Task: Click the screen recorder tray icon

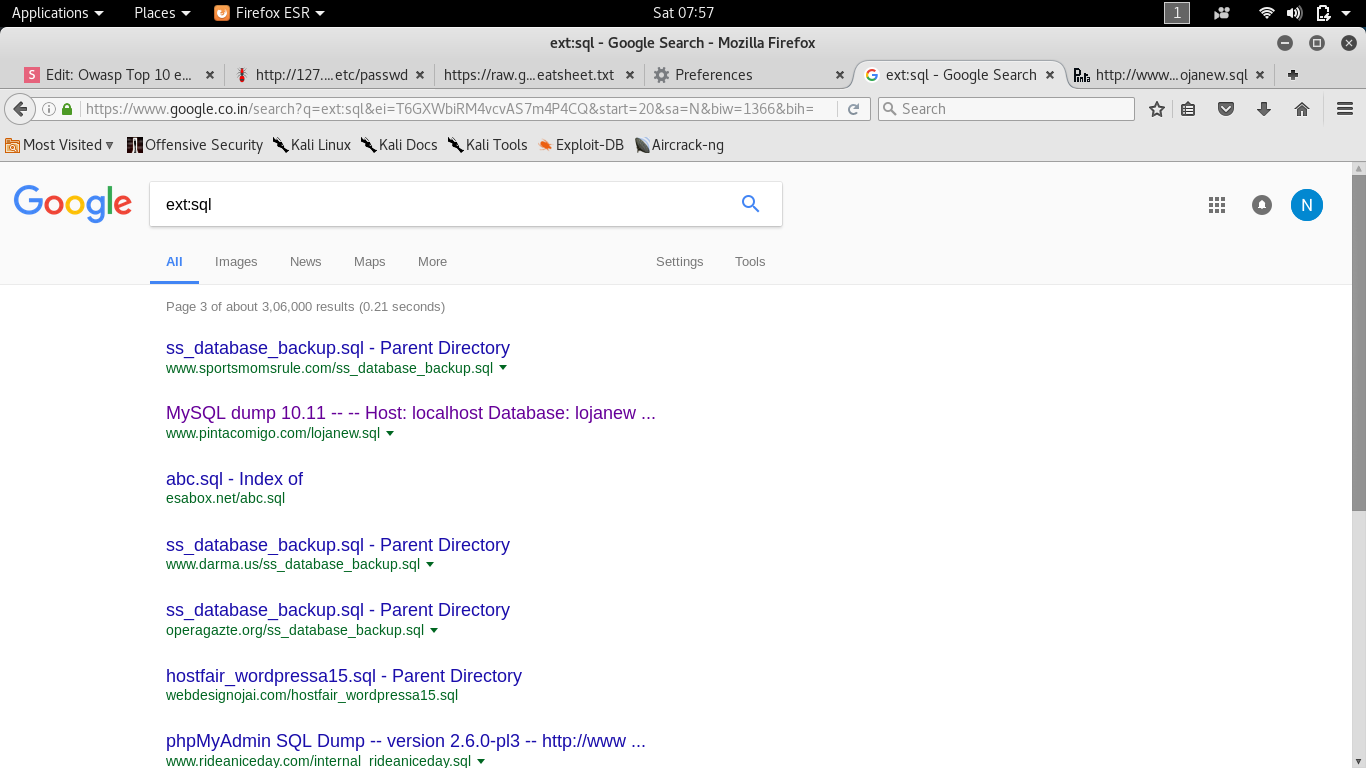Action: point(1221,13)
